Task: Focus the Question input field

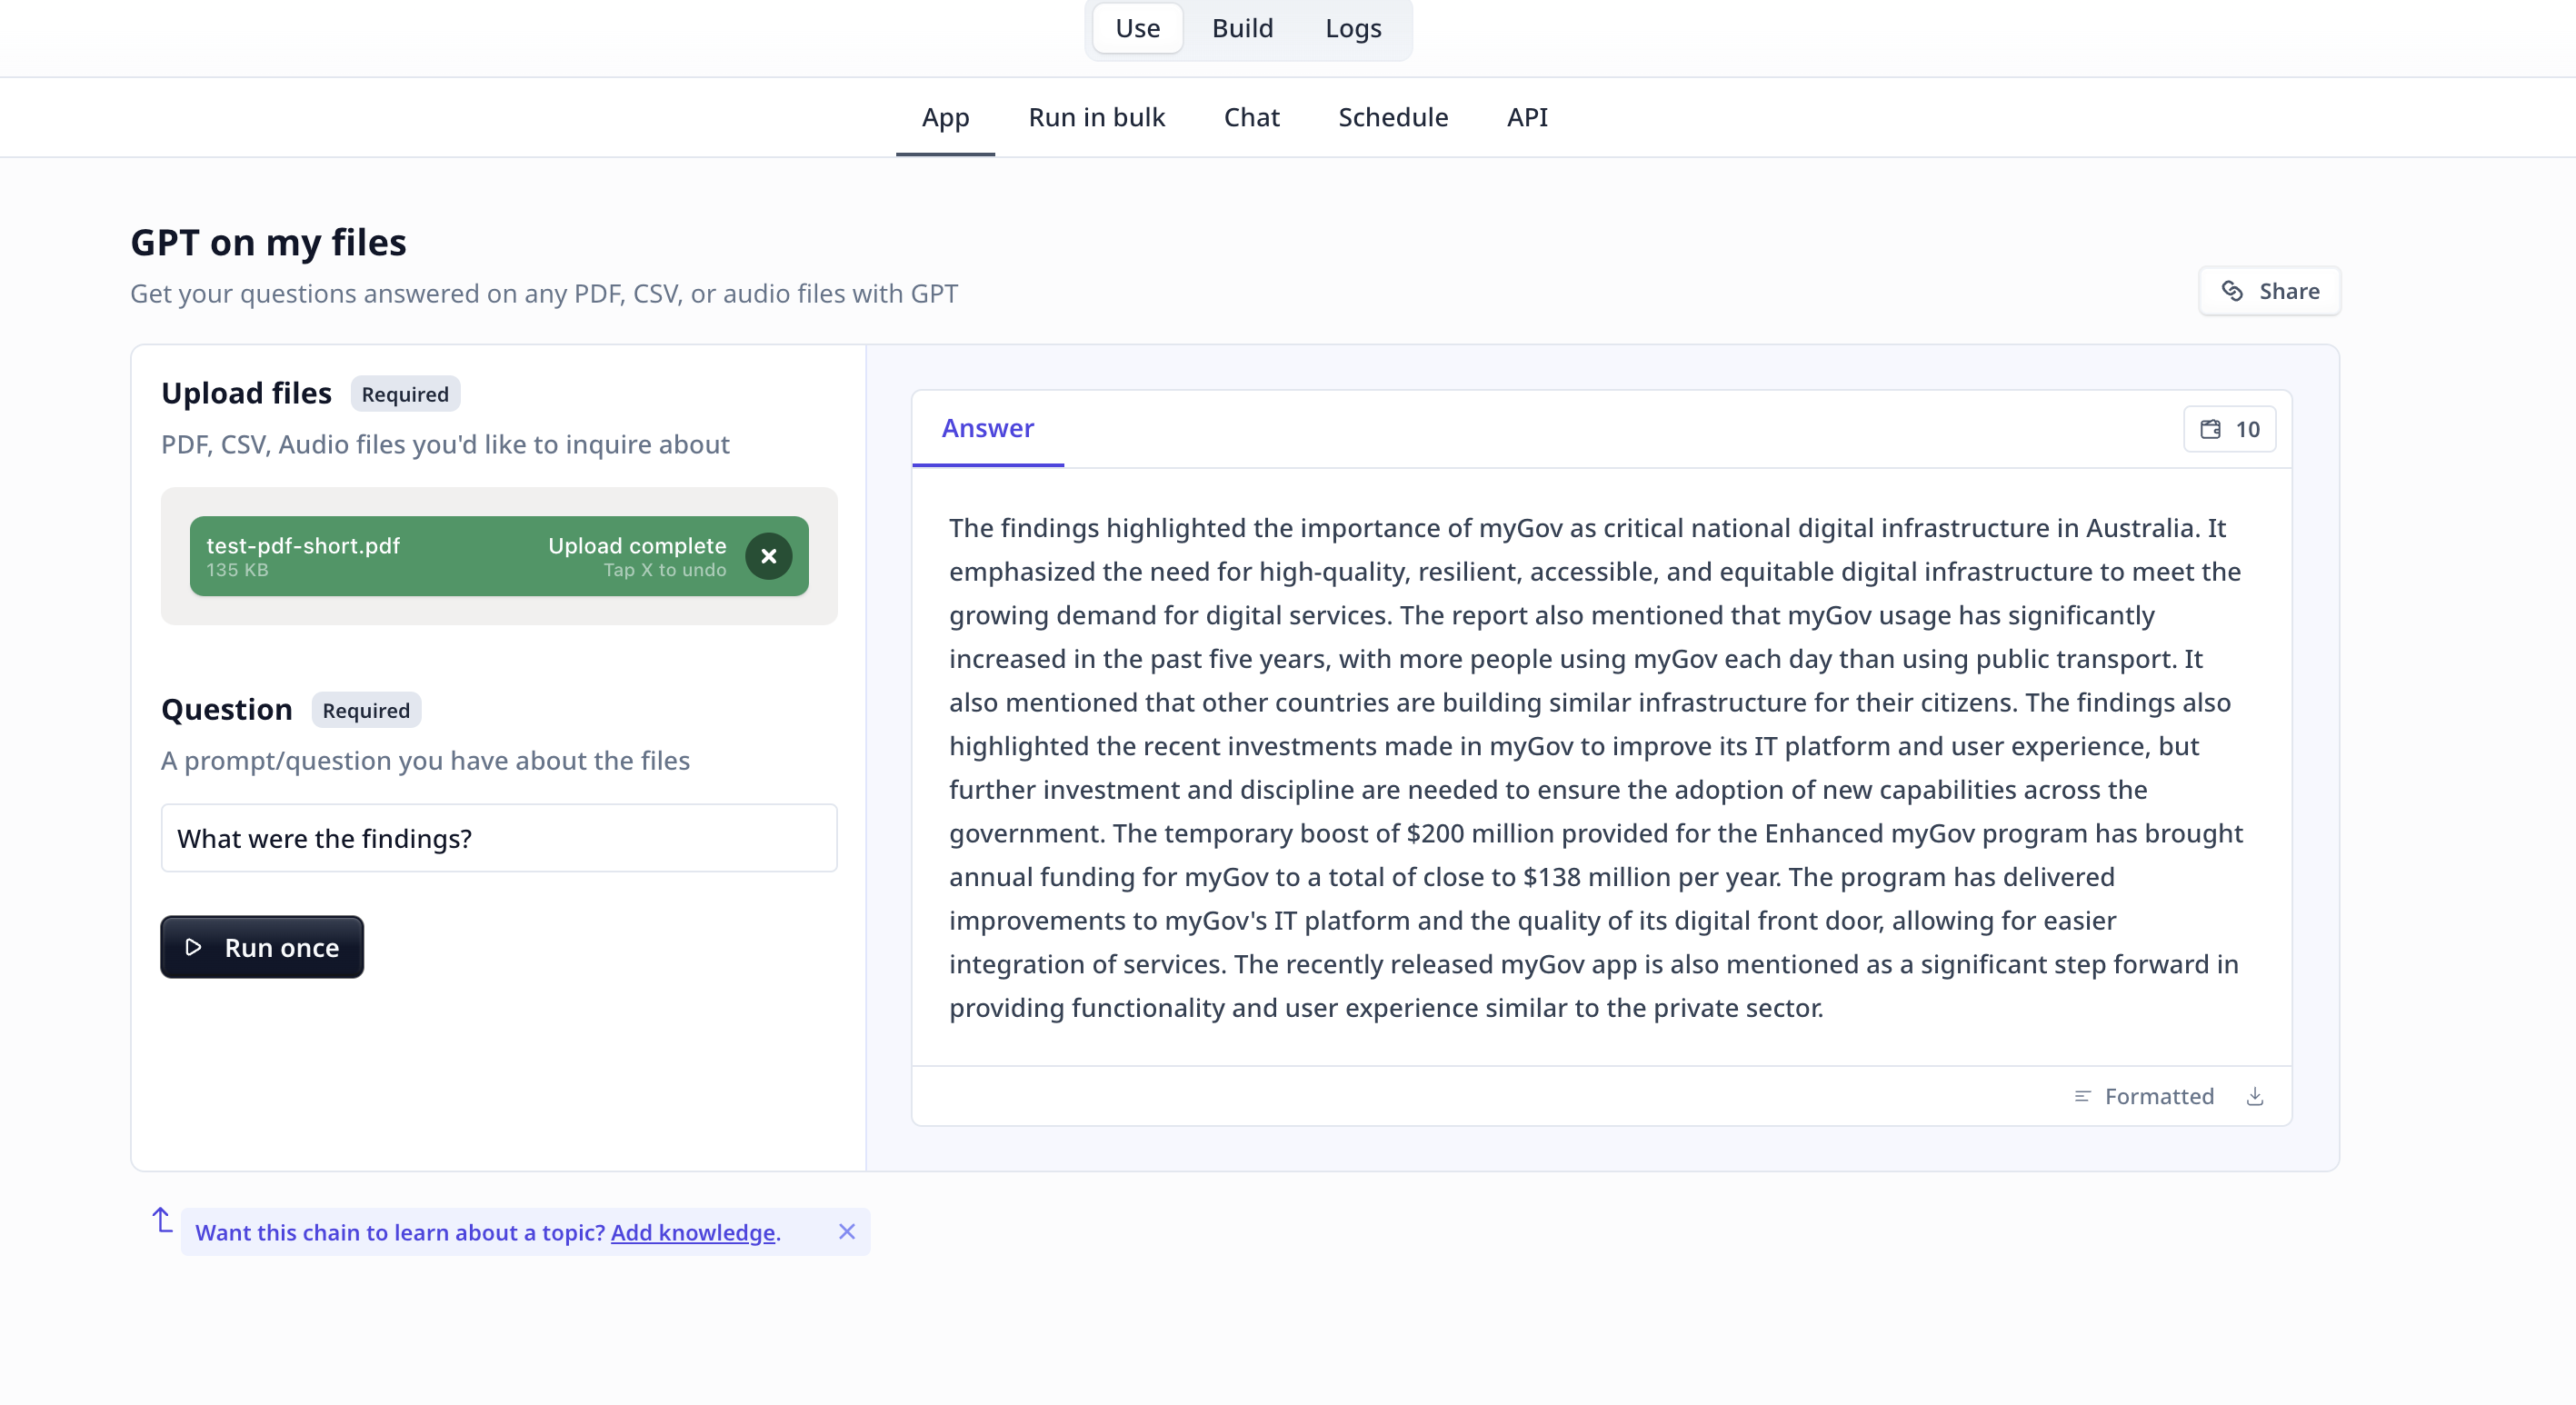Action: coord(499,838)
